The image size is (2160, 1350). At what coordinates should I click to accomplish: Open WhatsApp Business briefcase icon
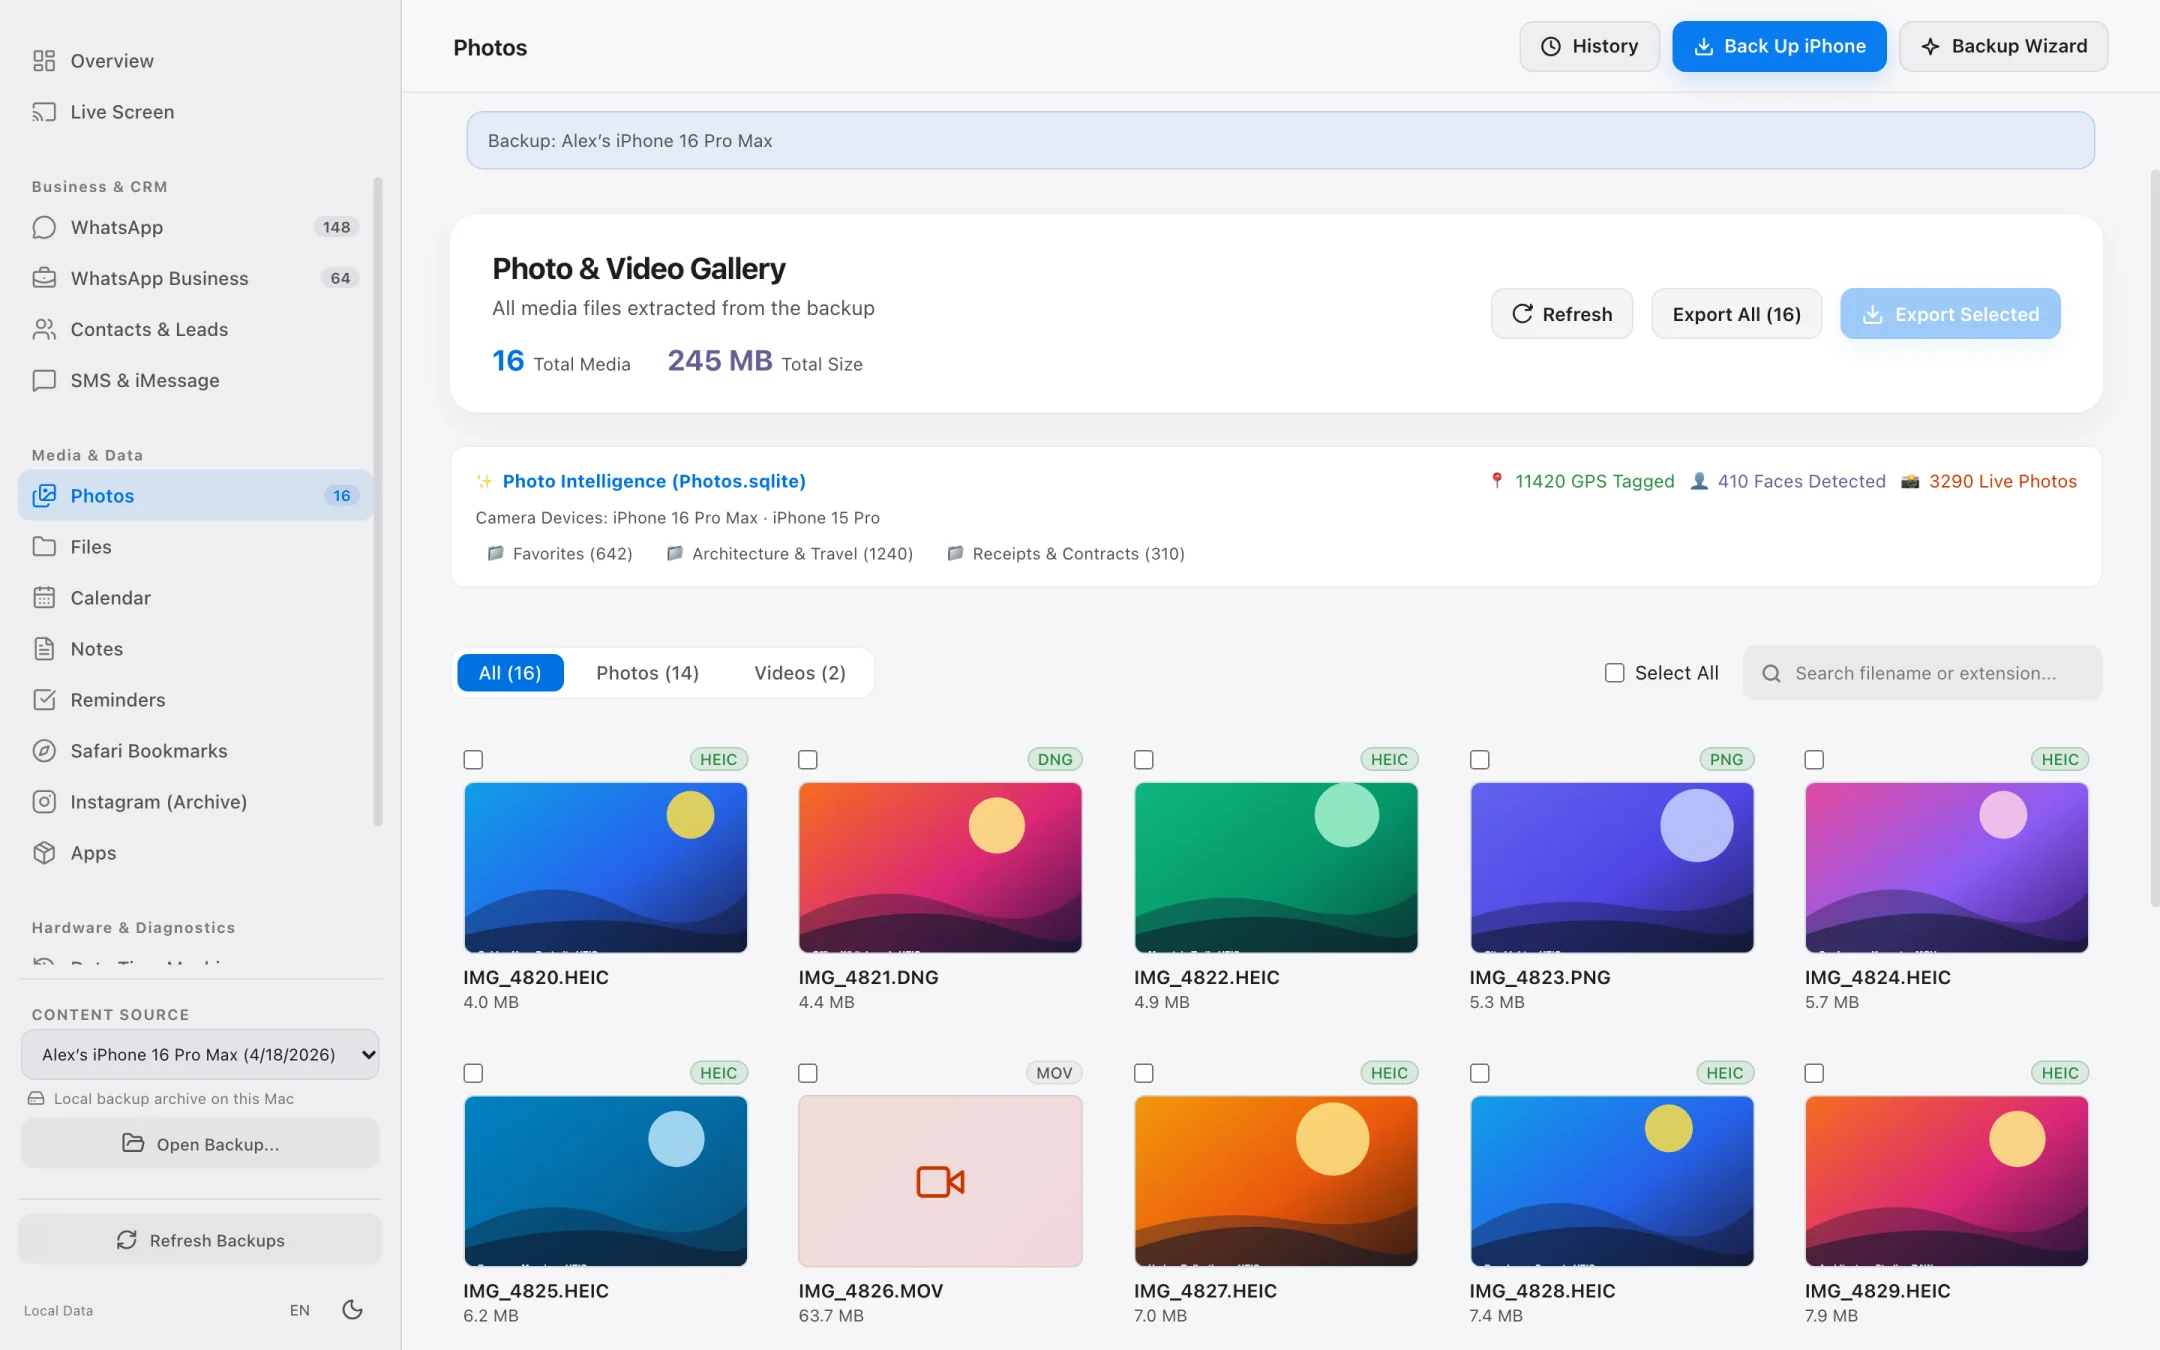44,278
